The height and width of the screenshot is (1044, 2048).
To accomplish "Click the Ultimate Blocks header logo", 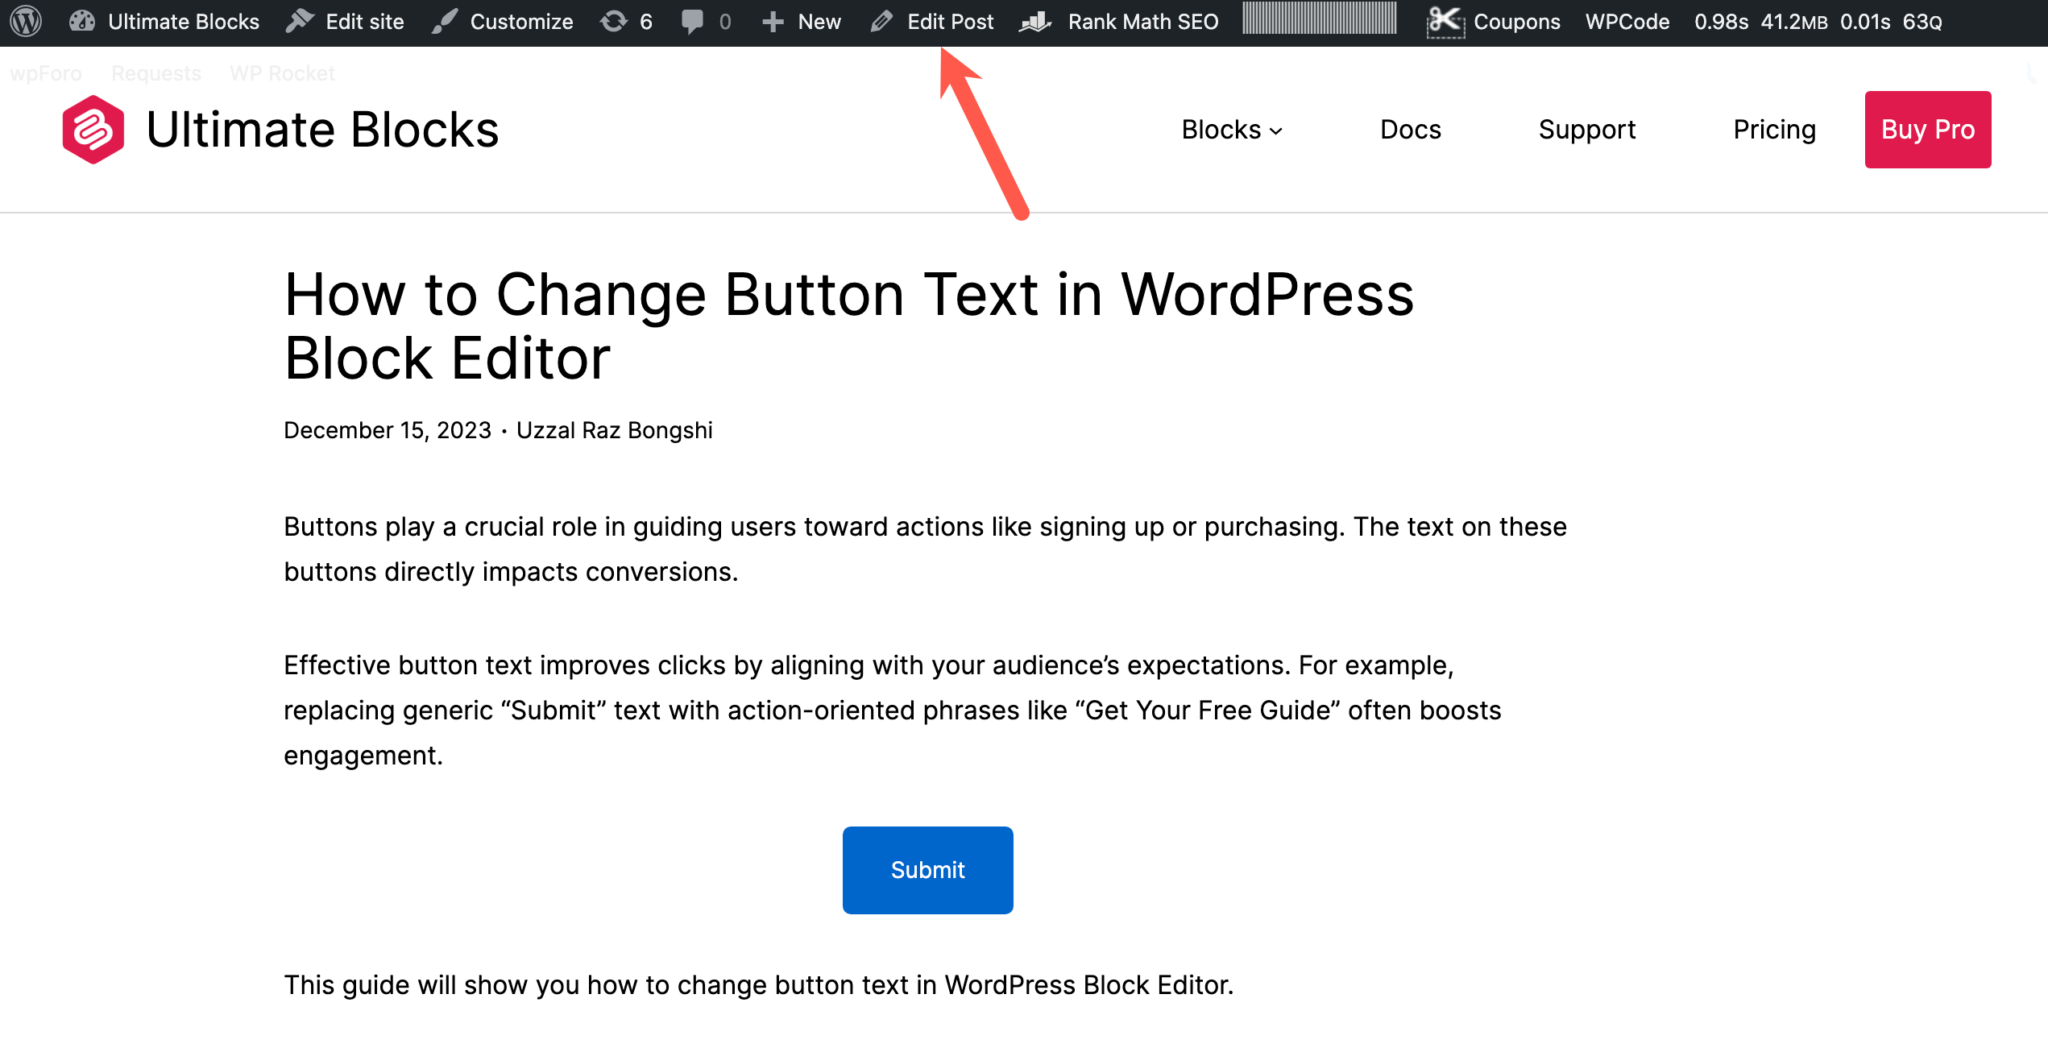I will coord(280,128).
